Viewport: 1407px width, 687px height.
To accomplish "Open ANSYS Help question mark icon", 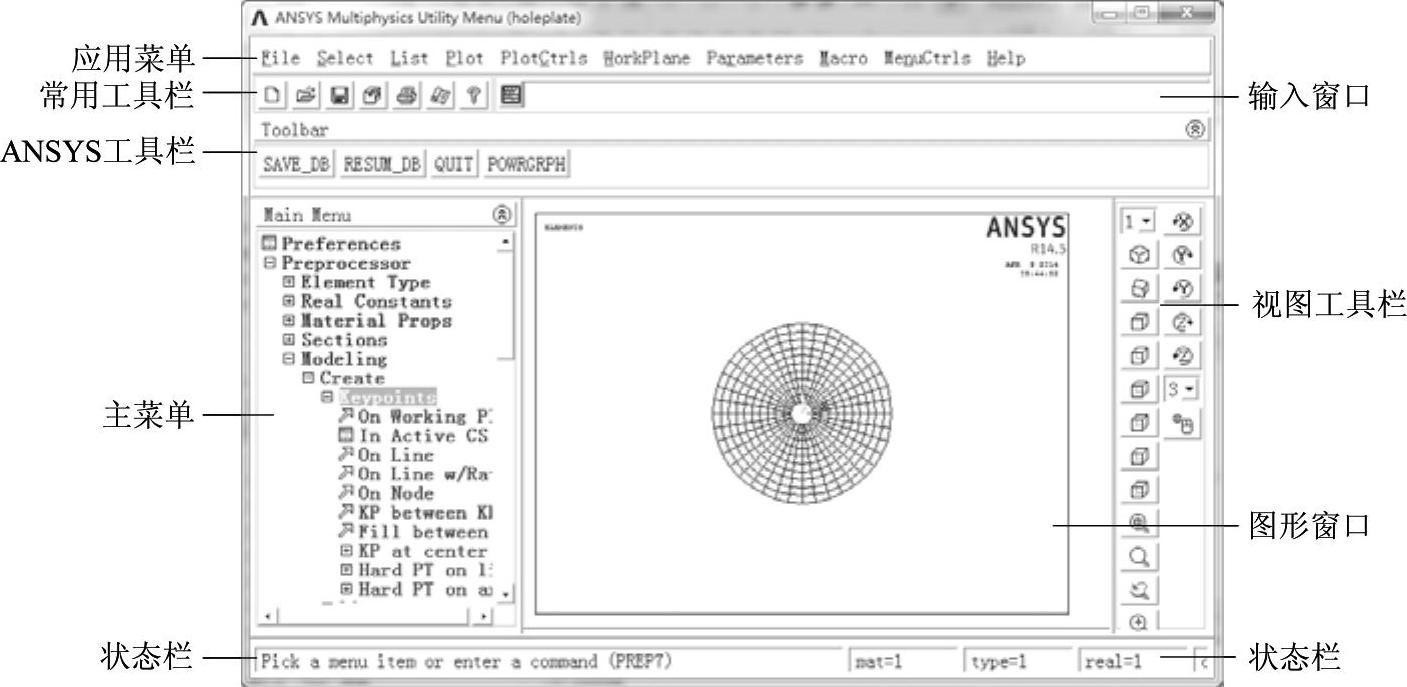I will click(476, 96).
